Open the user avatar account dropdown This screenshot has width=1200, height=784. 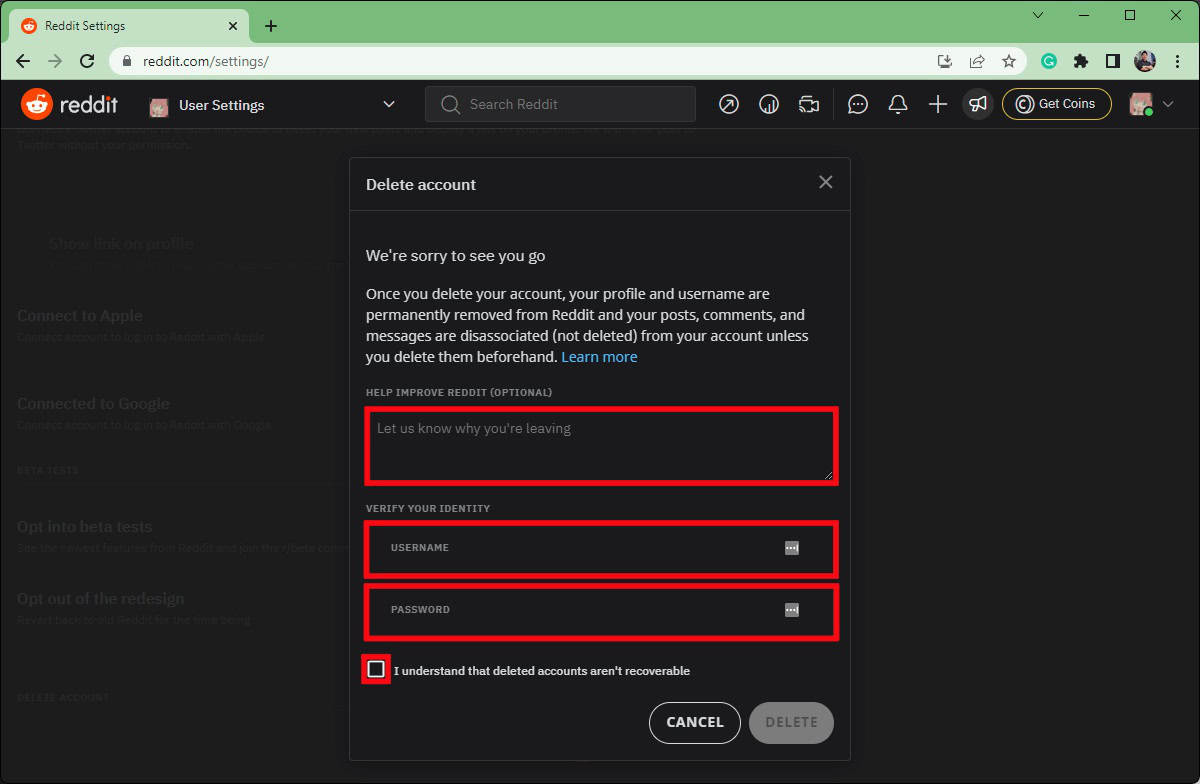1152,104
